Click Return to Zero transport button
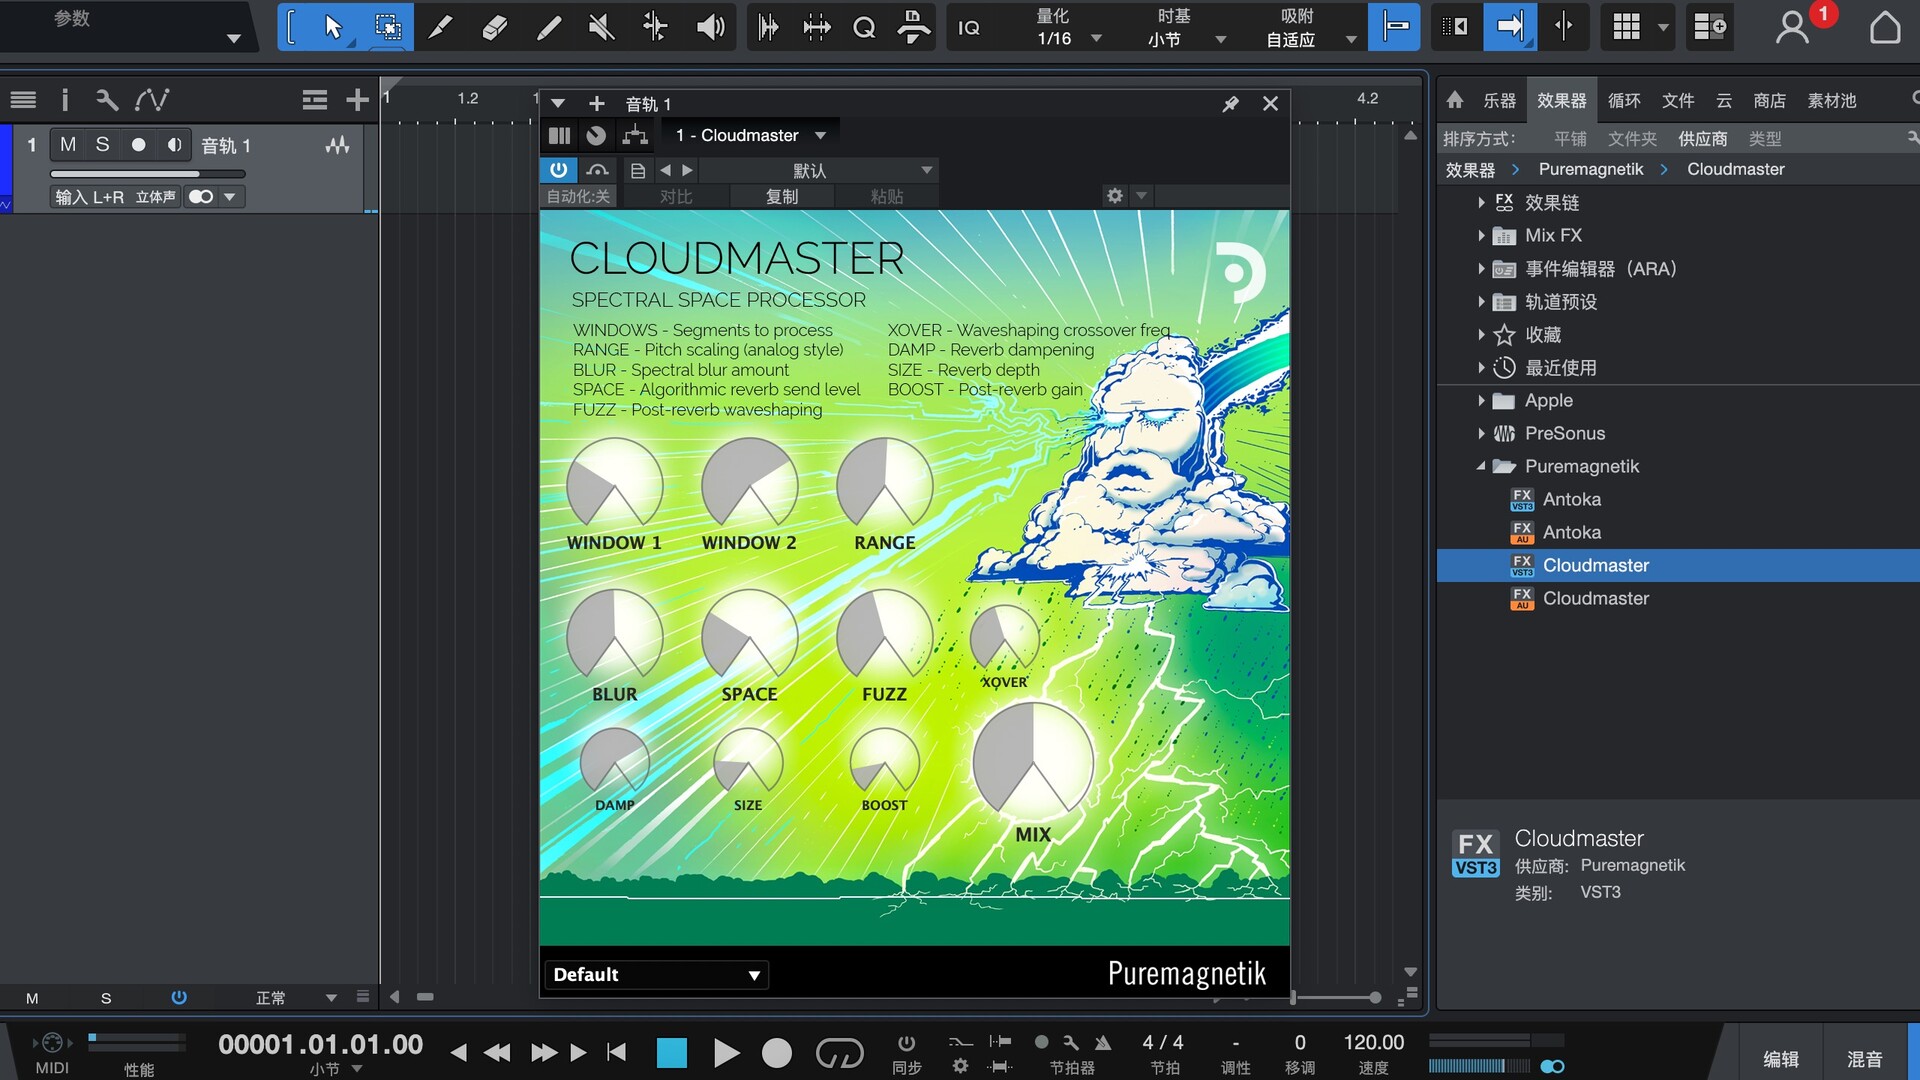 pyautogui.click(x=617, y=1052)
